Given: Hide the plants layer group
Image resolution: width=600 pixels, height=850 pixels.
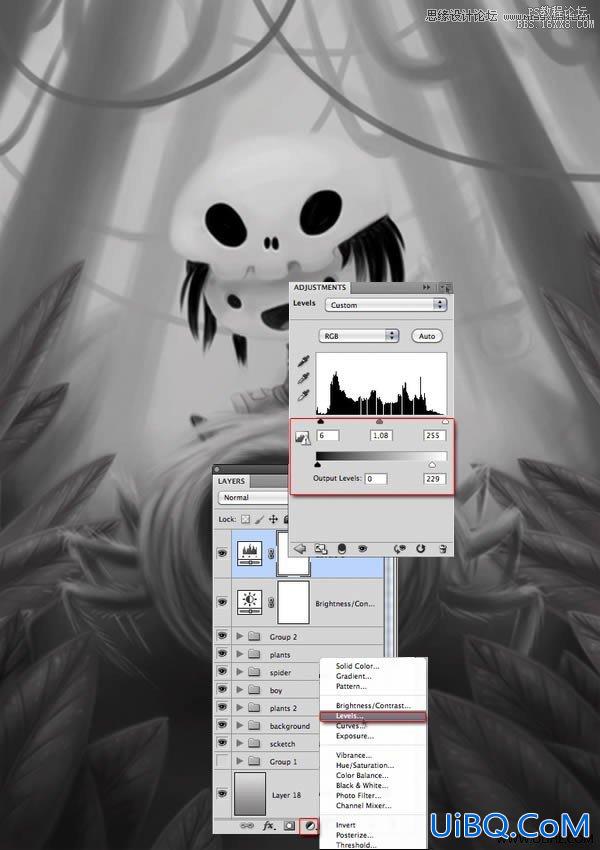Looking at the screenshot, I should pos(222,653).
